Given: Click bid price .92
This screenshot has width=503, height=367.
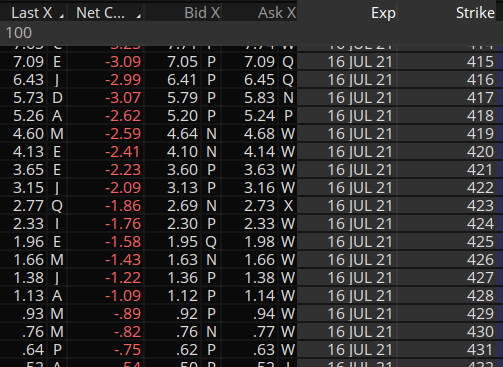Looking at the screenshot, I should (187, 314).
